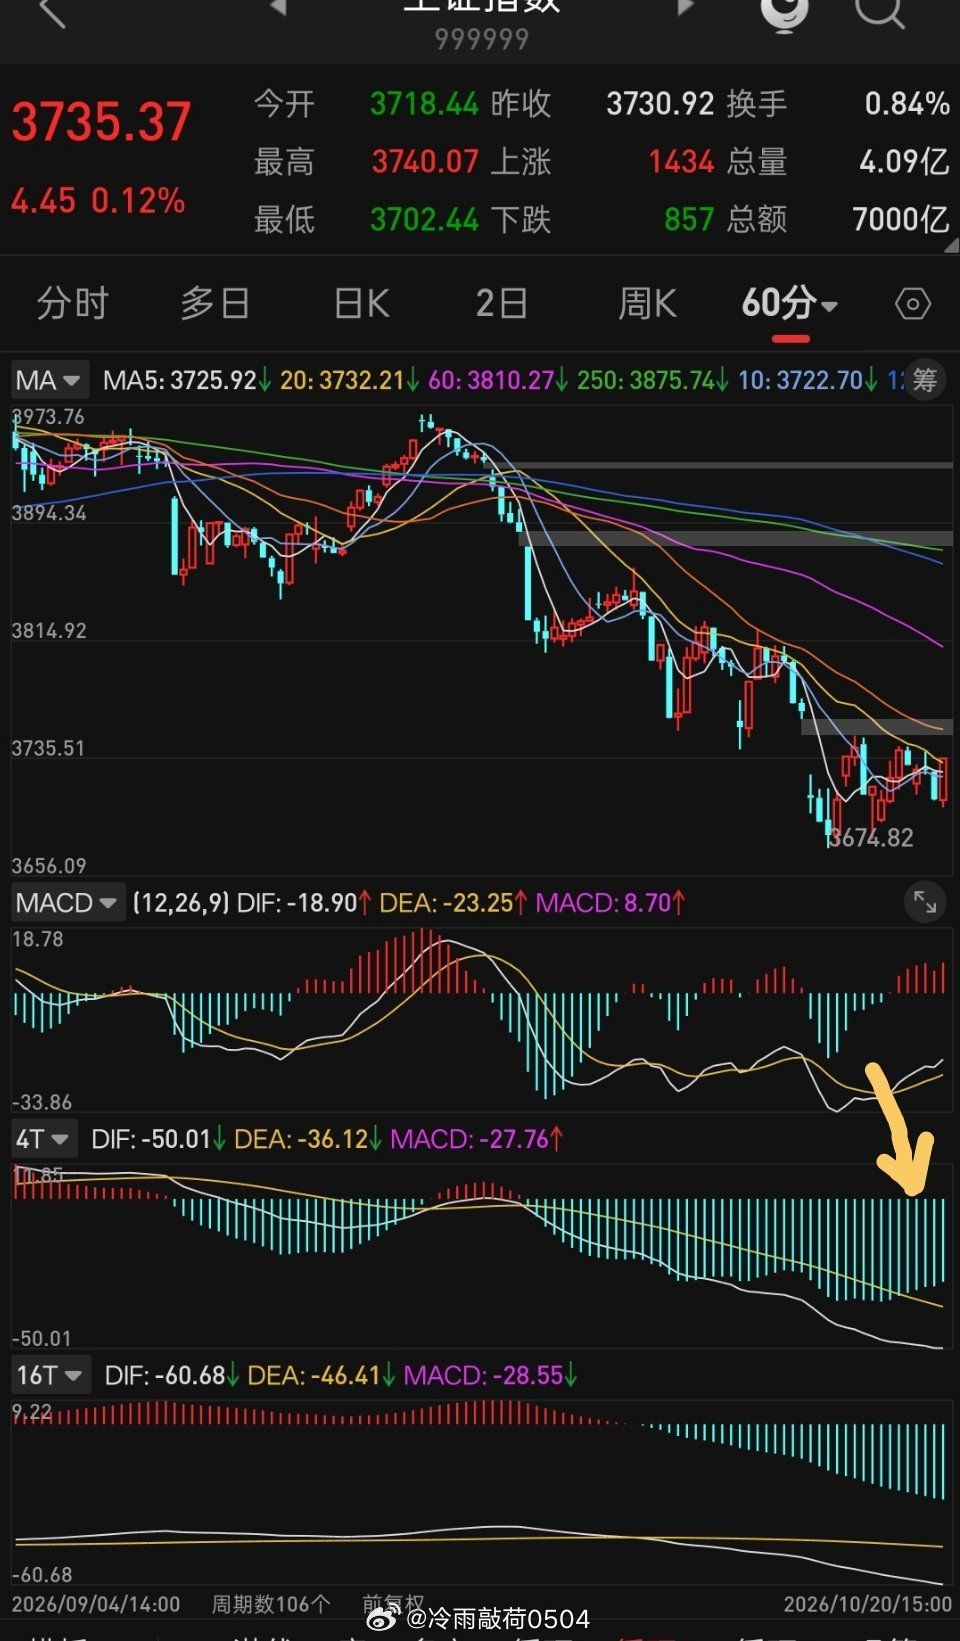The image size is (960, 1641).
Task: Switch to the 日K tab
Action: click(x=361, y=303)
